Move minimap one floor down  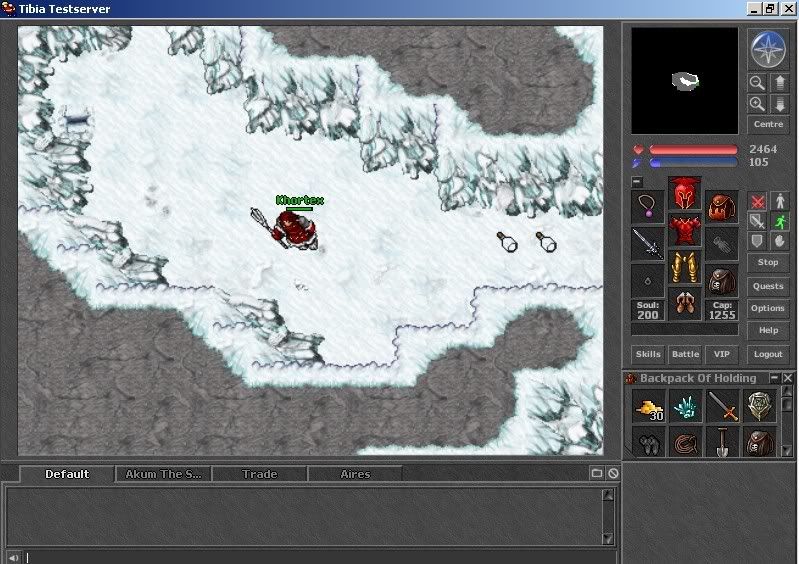coord(779,104)
